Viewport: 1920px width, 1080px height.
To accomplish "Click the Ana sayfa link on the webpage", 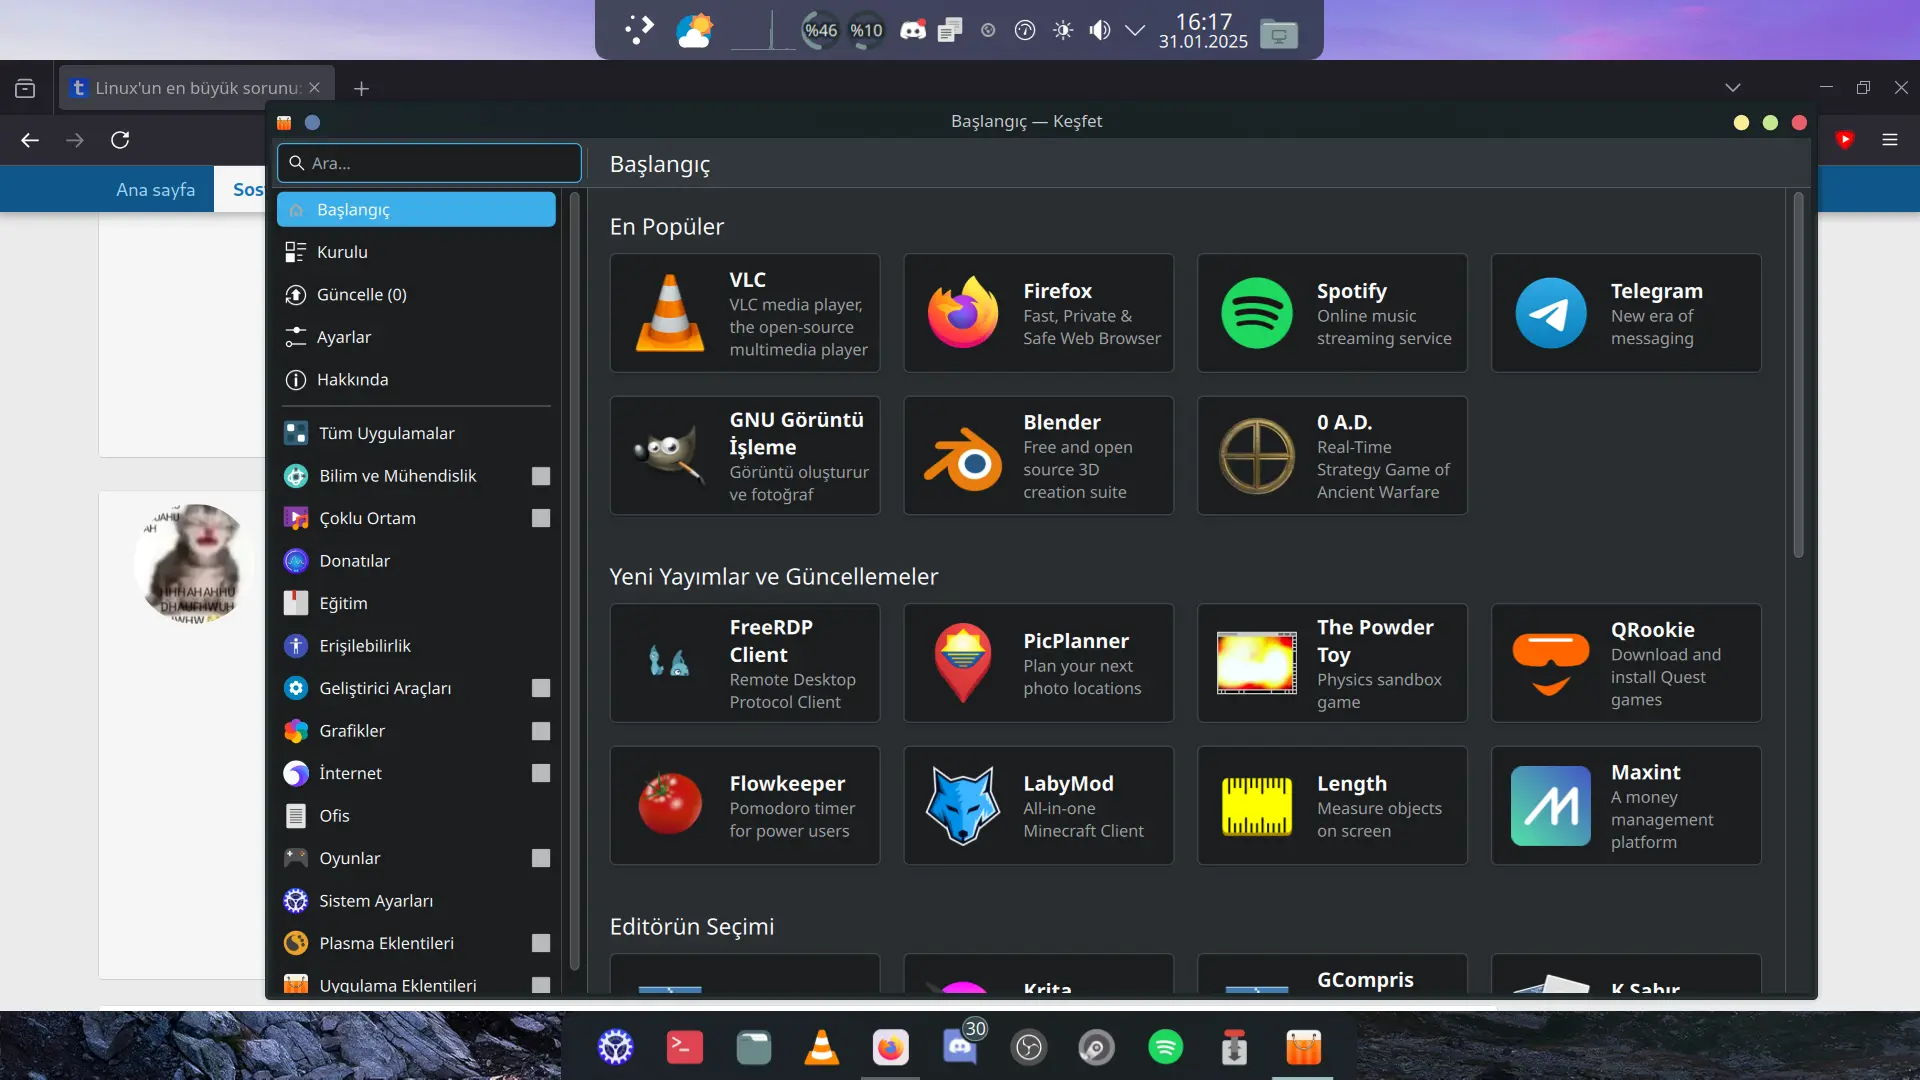I will coord(156,190).
